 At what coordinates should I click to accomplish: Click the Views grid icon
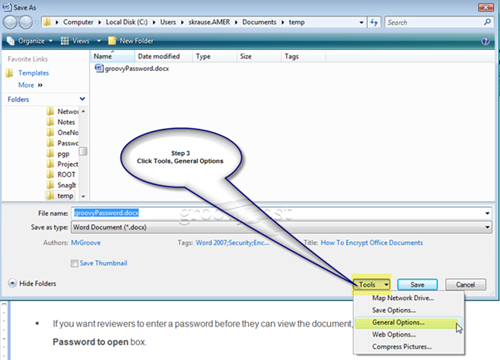point(65,41)
